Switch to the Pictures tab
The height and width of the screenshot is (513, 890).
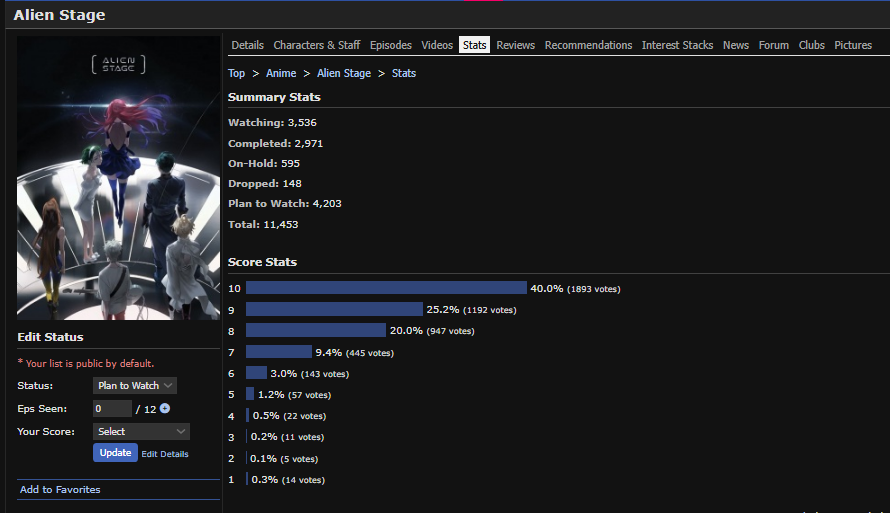point(853,45)
